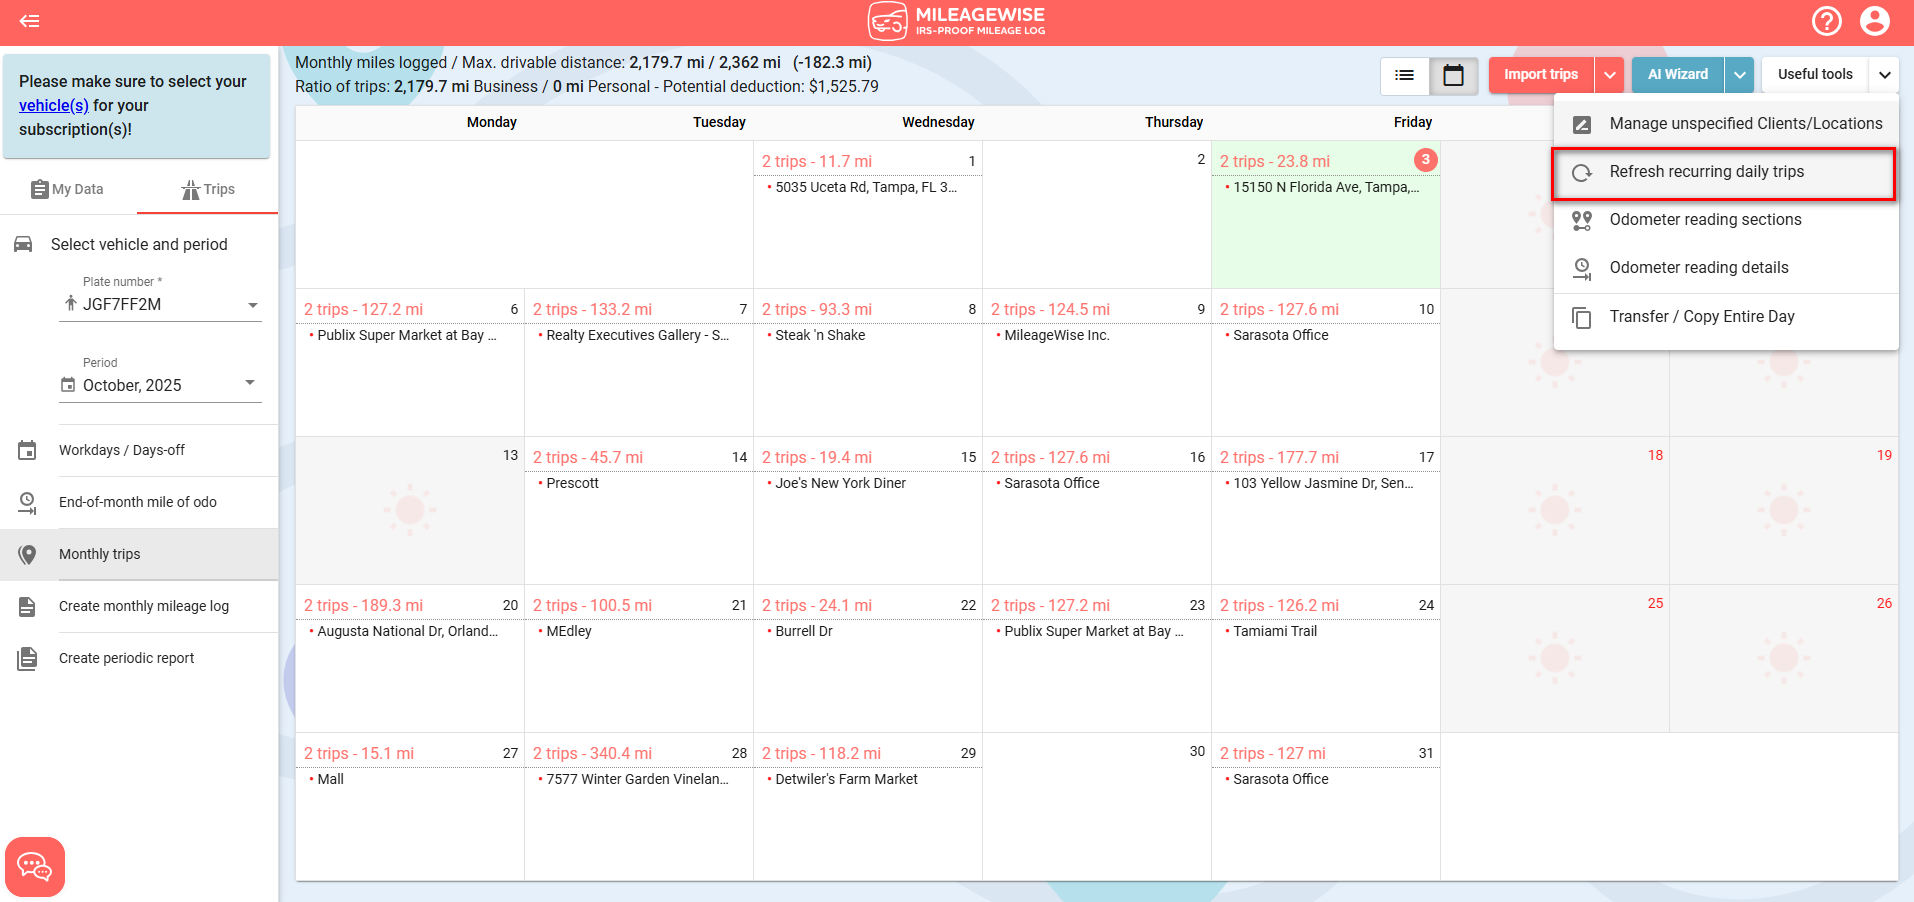
Task: Select Odometer reading sections menu entry
Action: point(1726,220)
